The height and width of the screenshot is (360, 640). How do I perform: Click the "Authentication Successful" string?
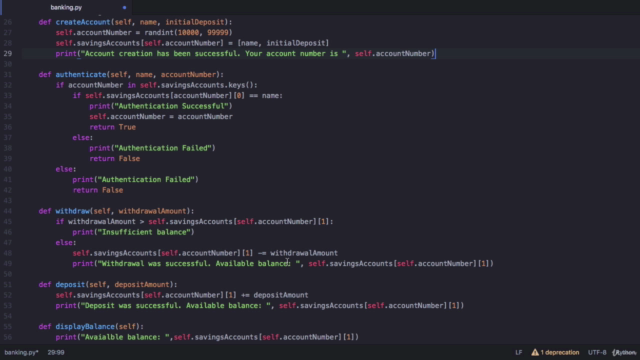[x=171, y=106]
